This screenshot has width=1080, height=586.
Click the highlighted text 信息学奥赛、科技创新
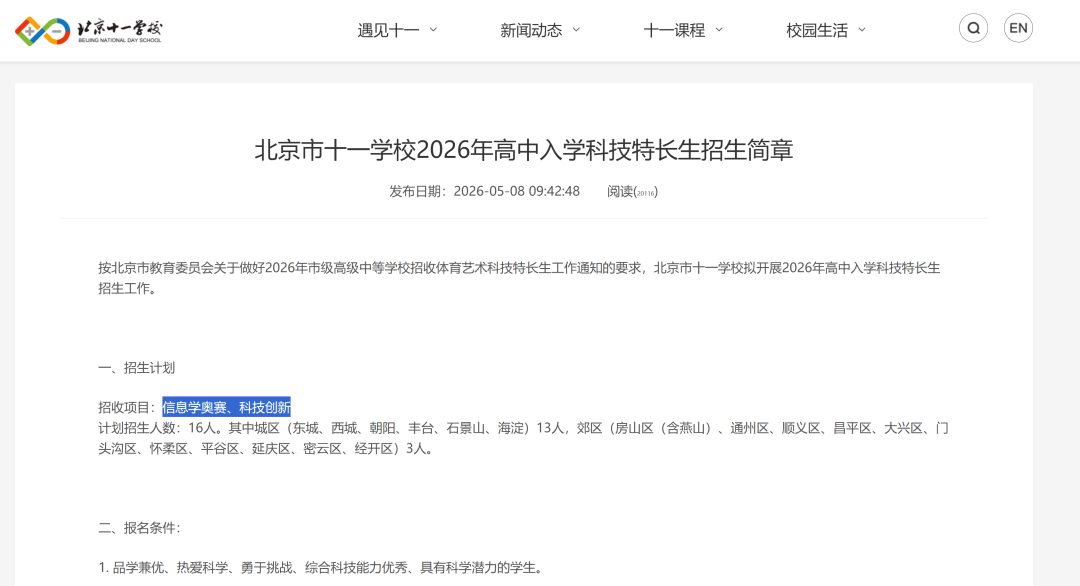pyautogui.click(x=227, y=408)
